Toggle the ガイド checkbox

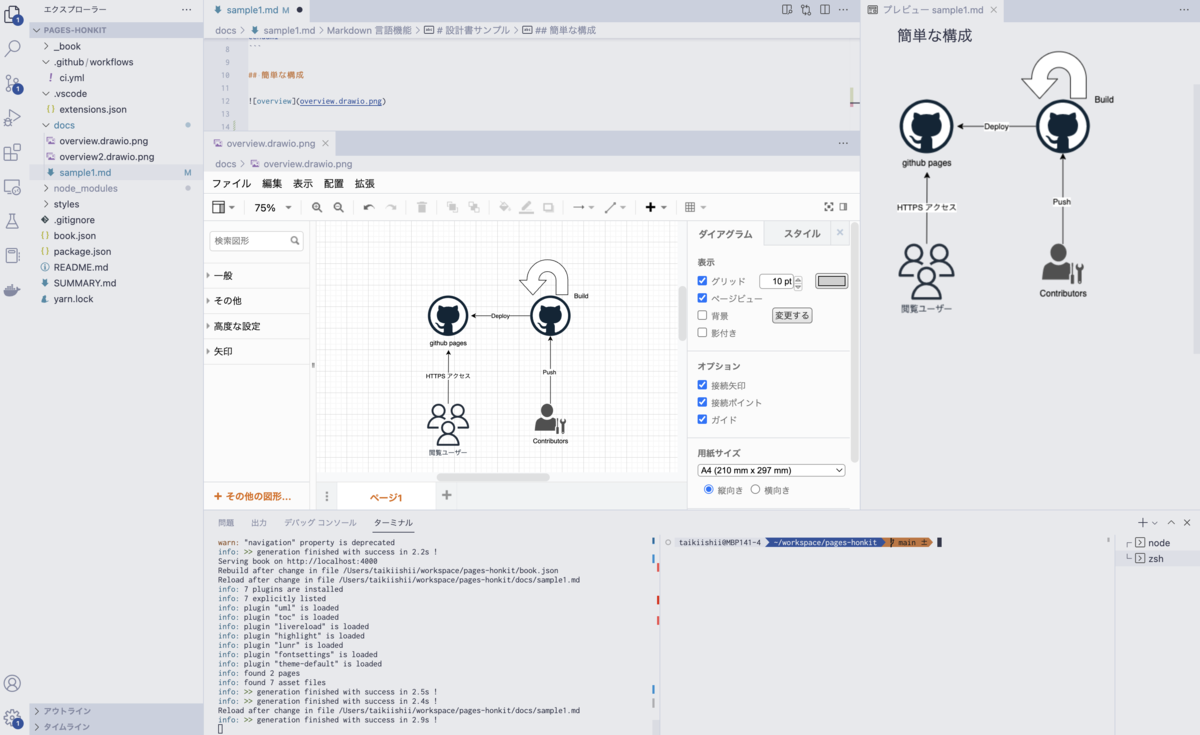[702, 419]
